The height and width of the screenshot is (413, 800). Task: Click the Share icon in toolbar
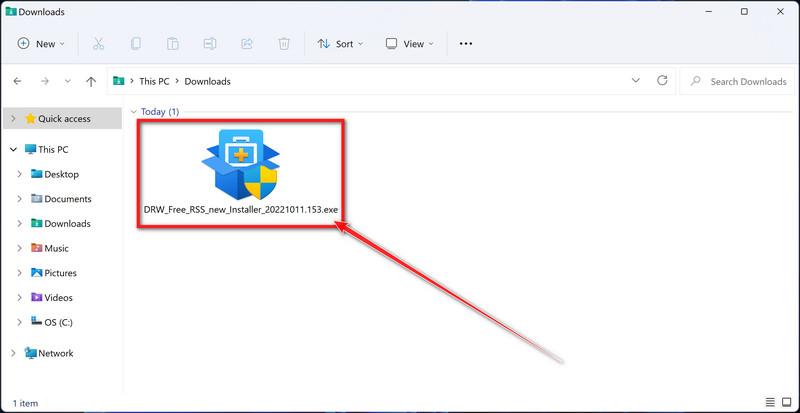pos(247,44)
